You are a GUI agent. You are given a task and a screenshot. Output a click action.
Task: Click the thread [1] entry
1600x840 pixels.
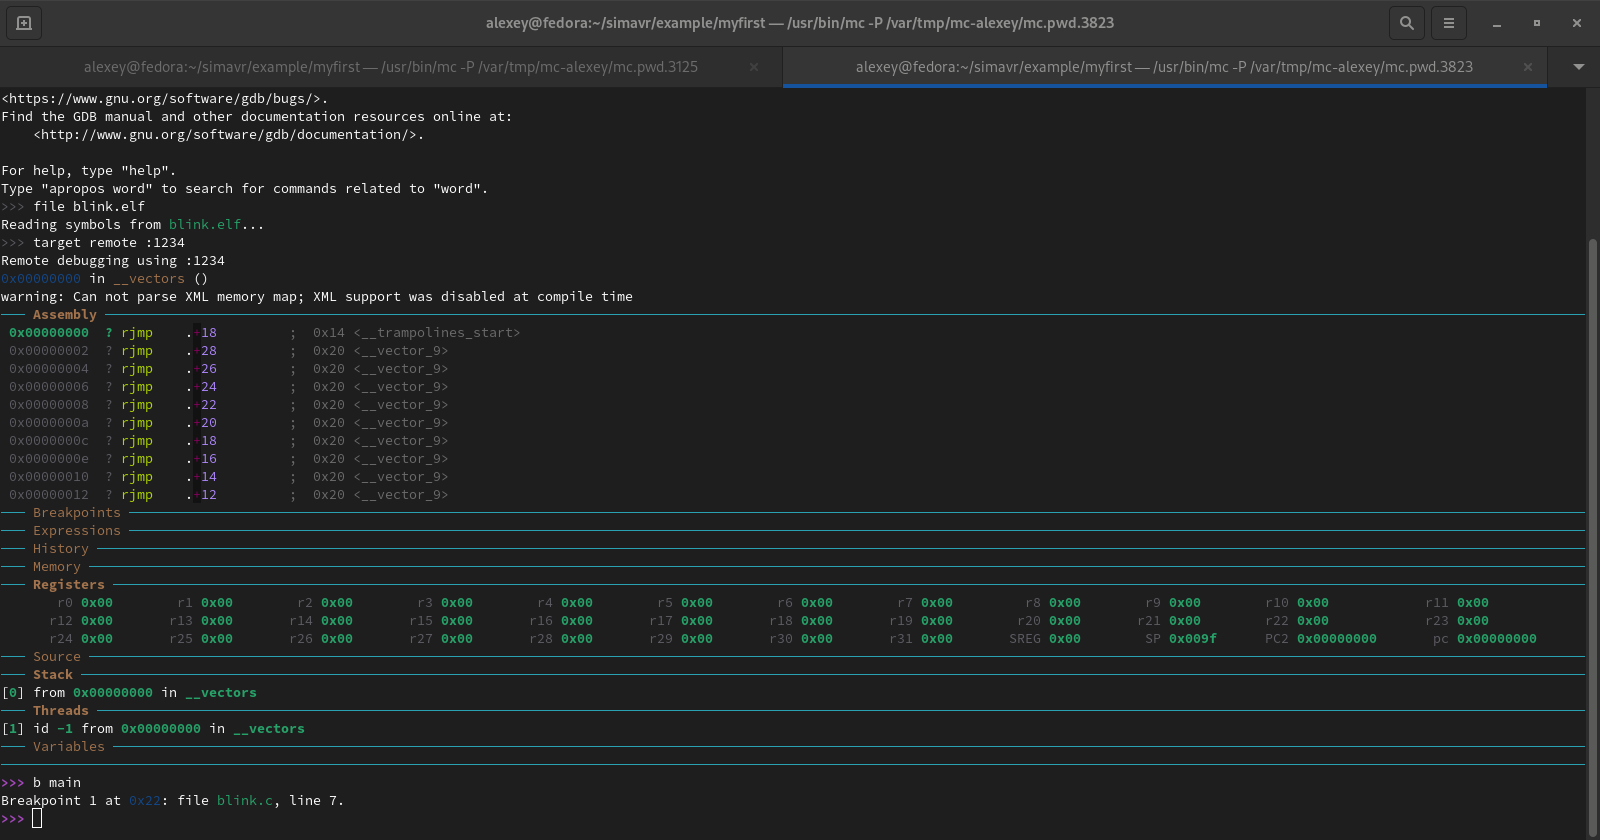pos(153,729)
